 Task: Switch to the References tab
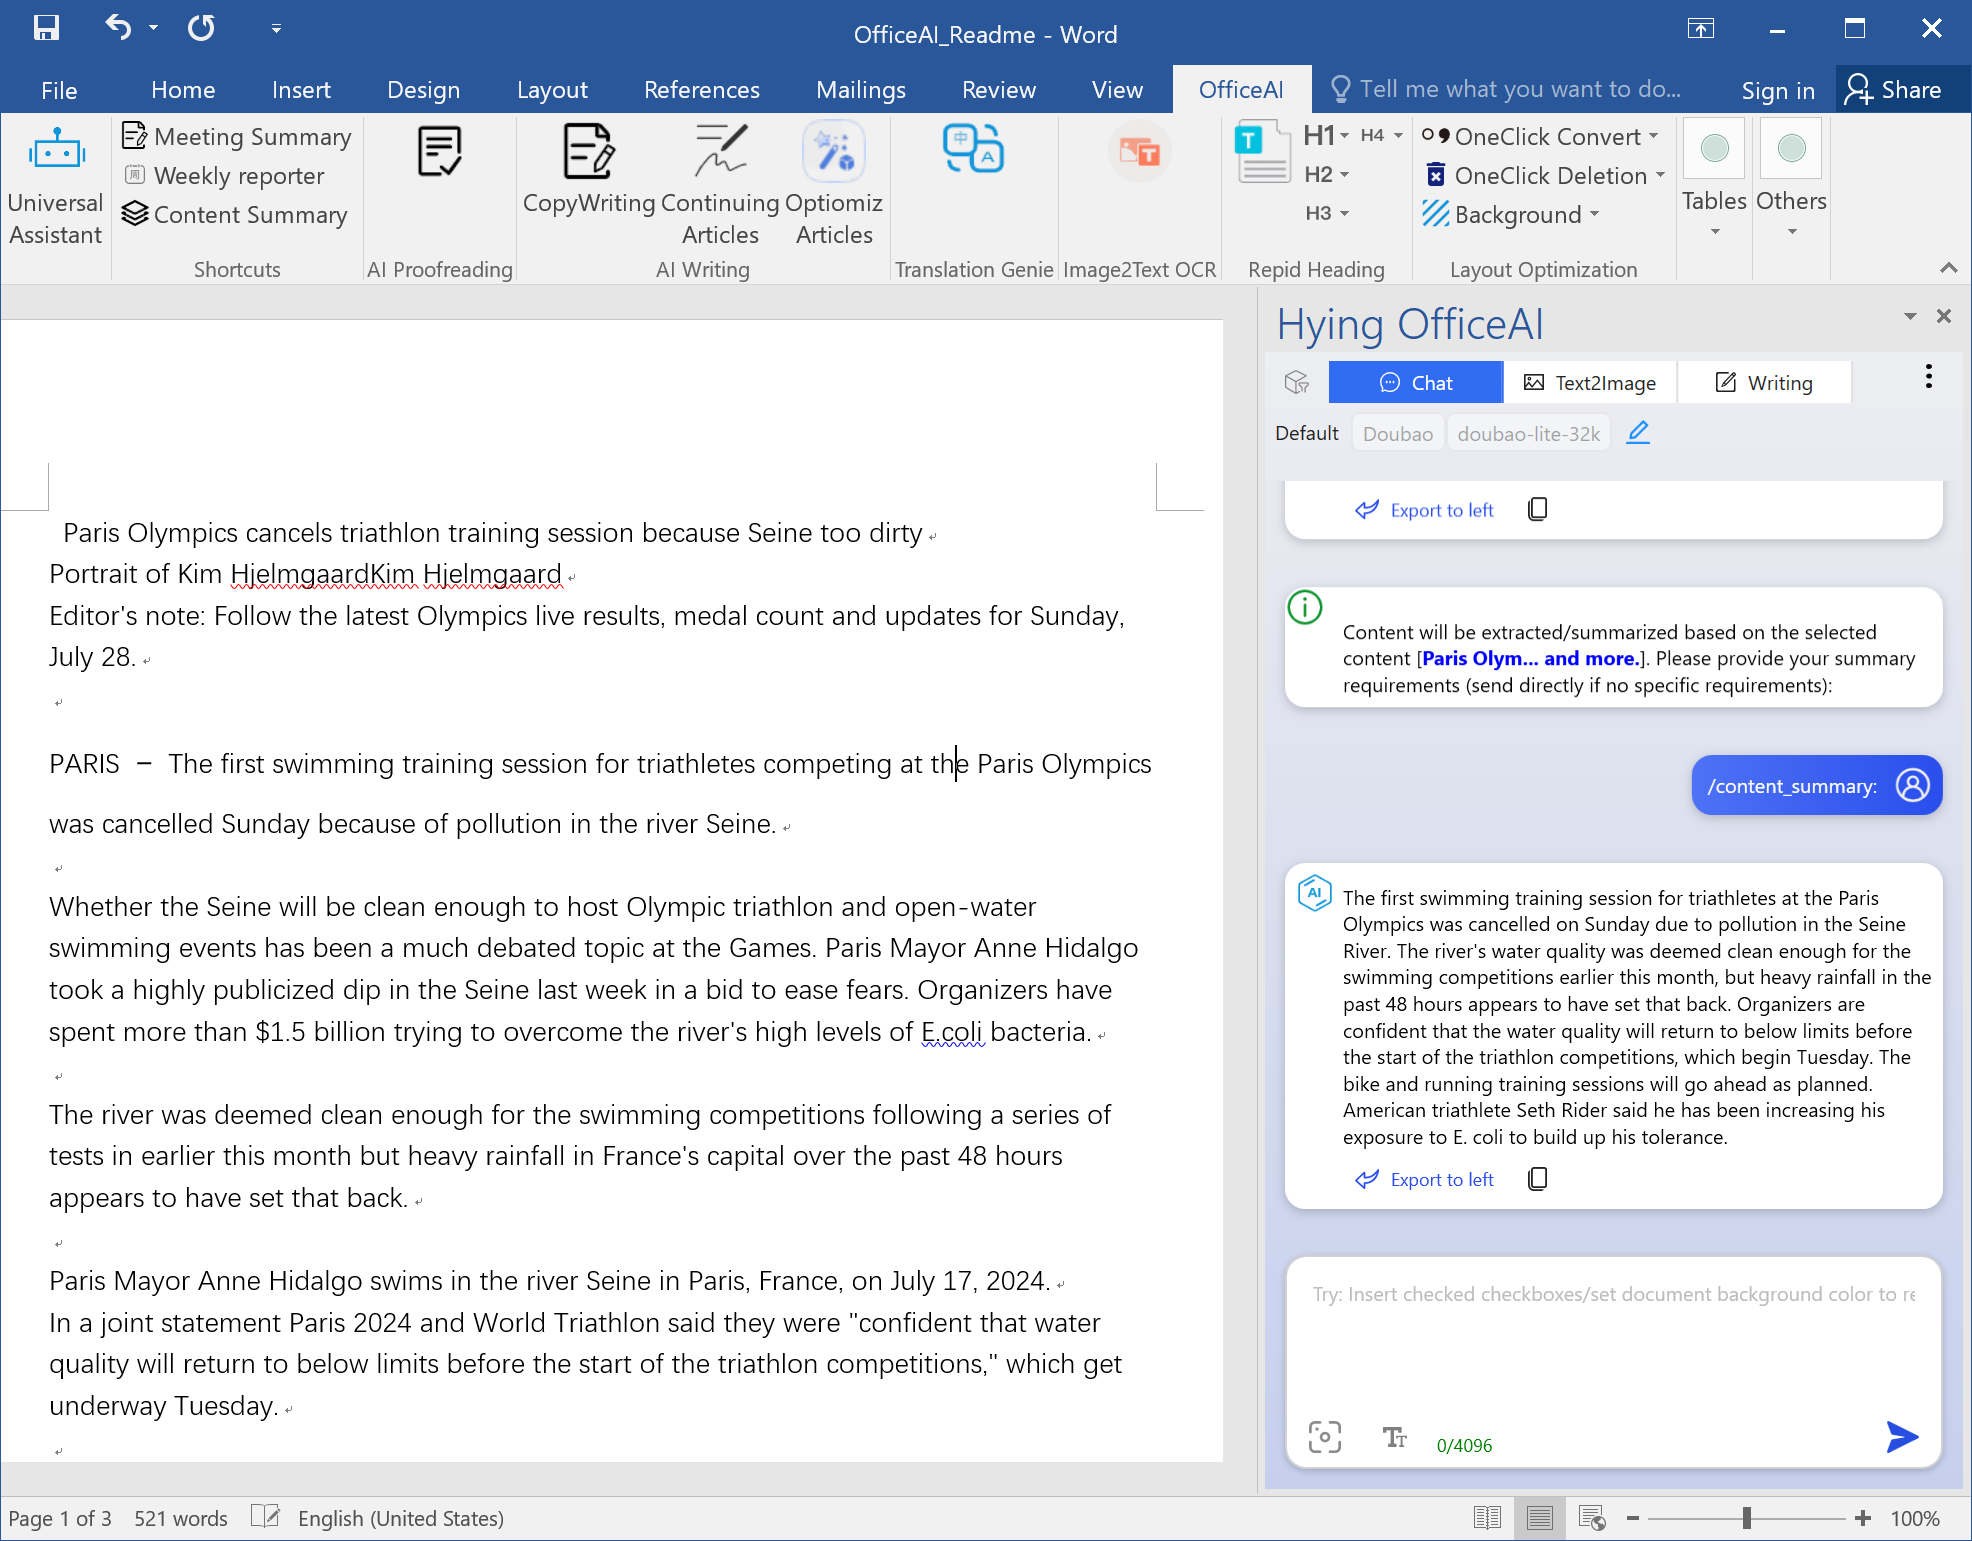point(702,90)
